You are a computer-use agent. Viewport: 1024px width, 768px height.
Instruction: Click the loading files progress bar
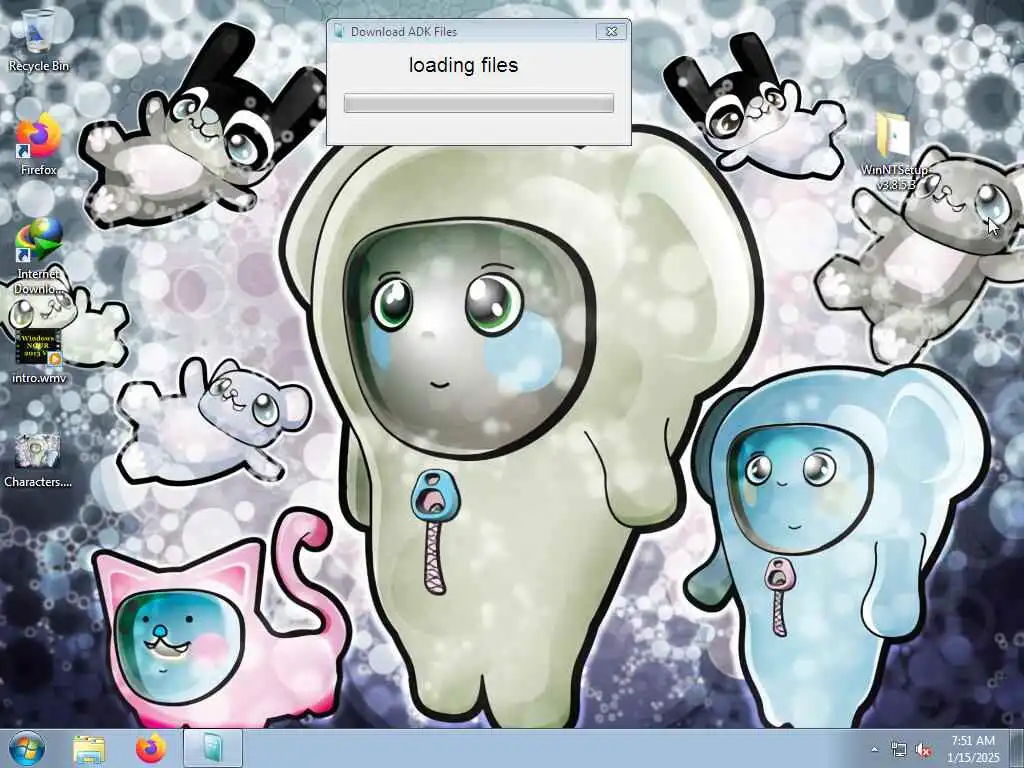coord(479,103)
